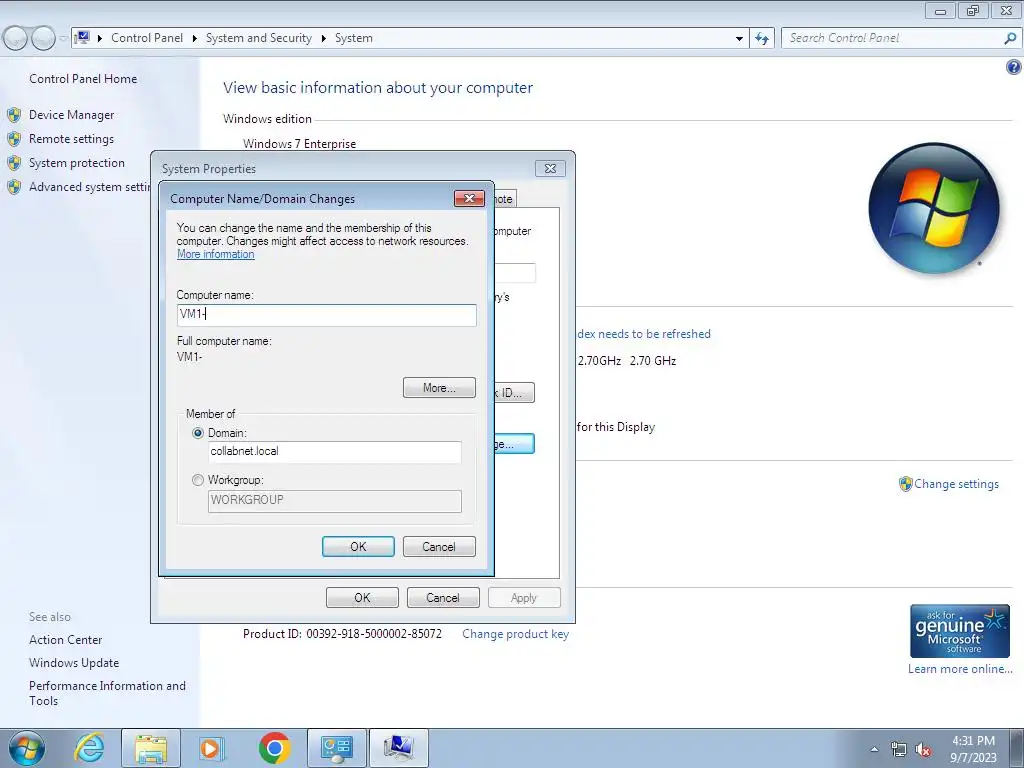Click the shield icon beside Device Manager
Viewport: 1024px width, 768px height.
click(14, 116)
